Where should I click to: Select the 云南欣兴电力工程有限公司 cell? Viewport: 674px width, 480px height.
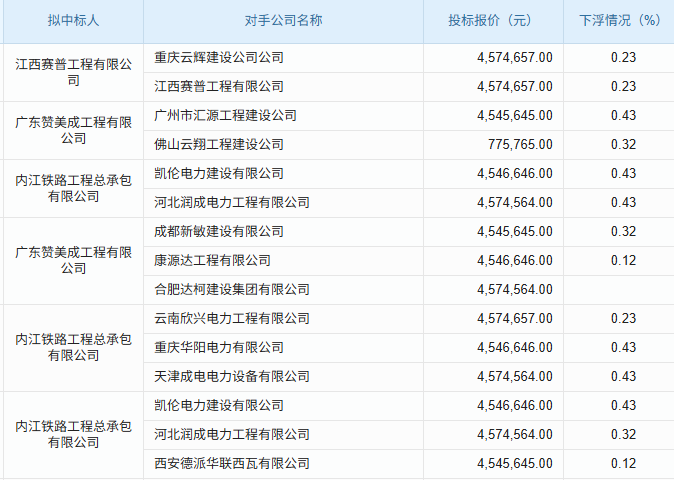[232, 319]
